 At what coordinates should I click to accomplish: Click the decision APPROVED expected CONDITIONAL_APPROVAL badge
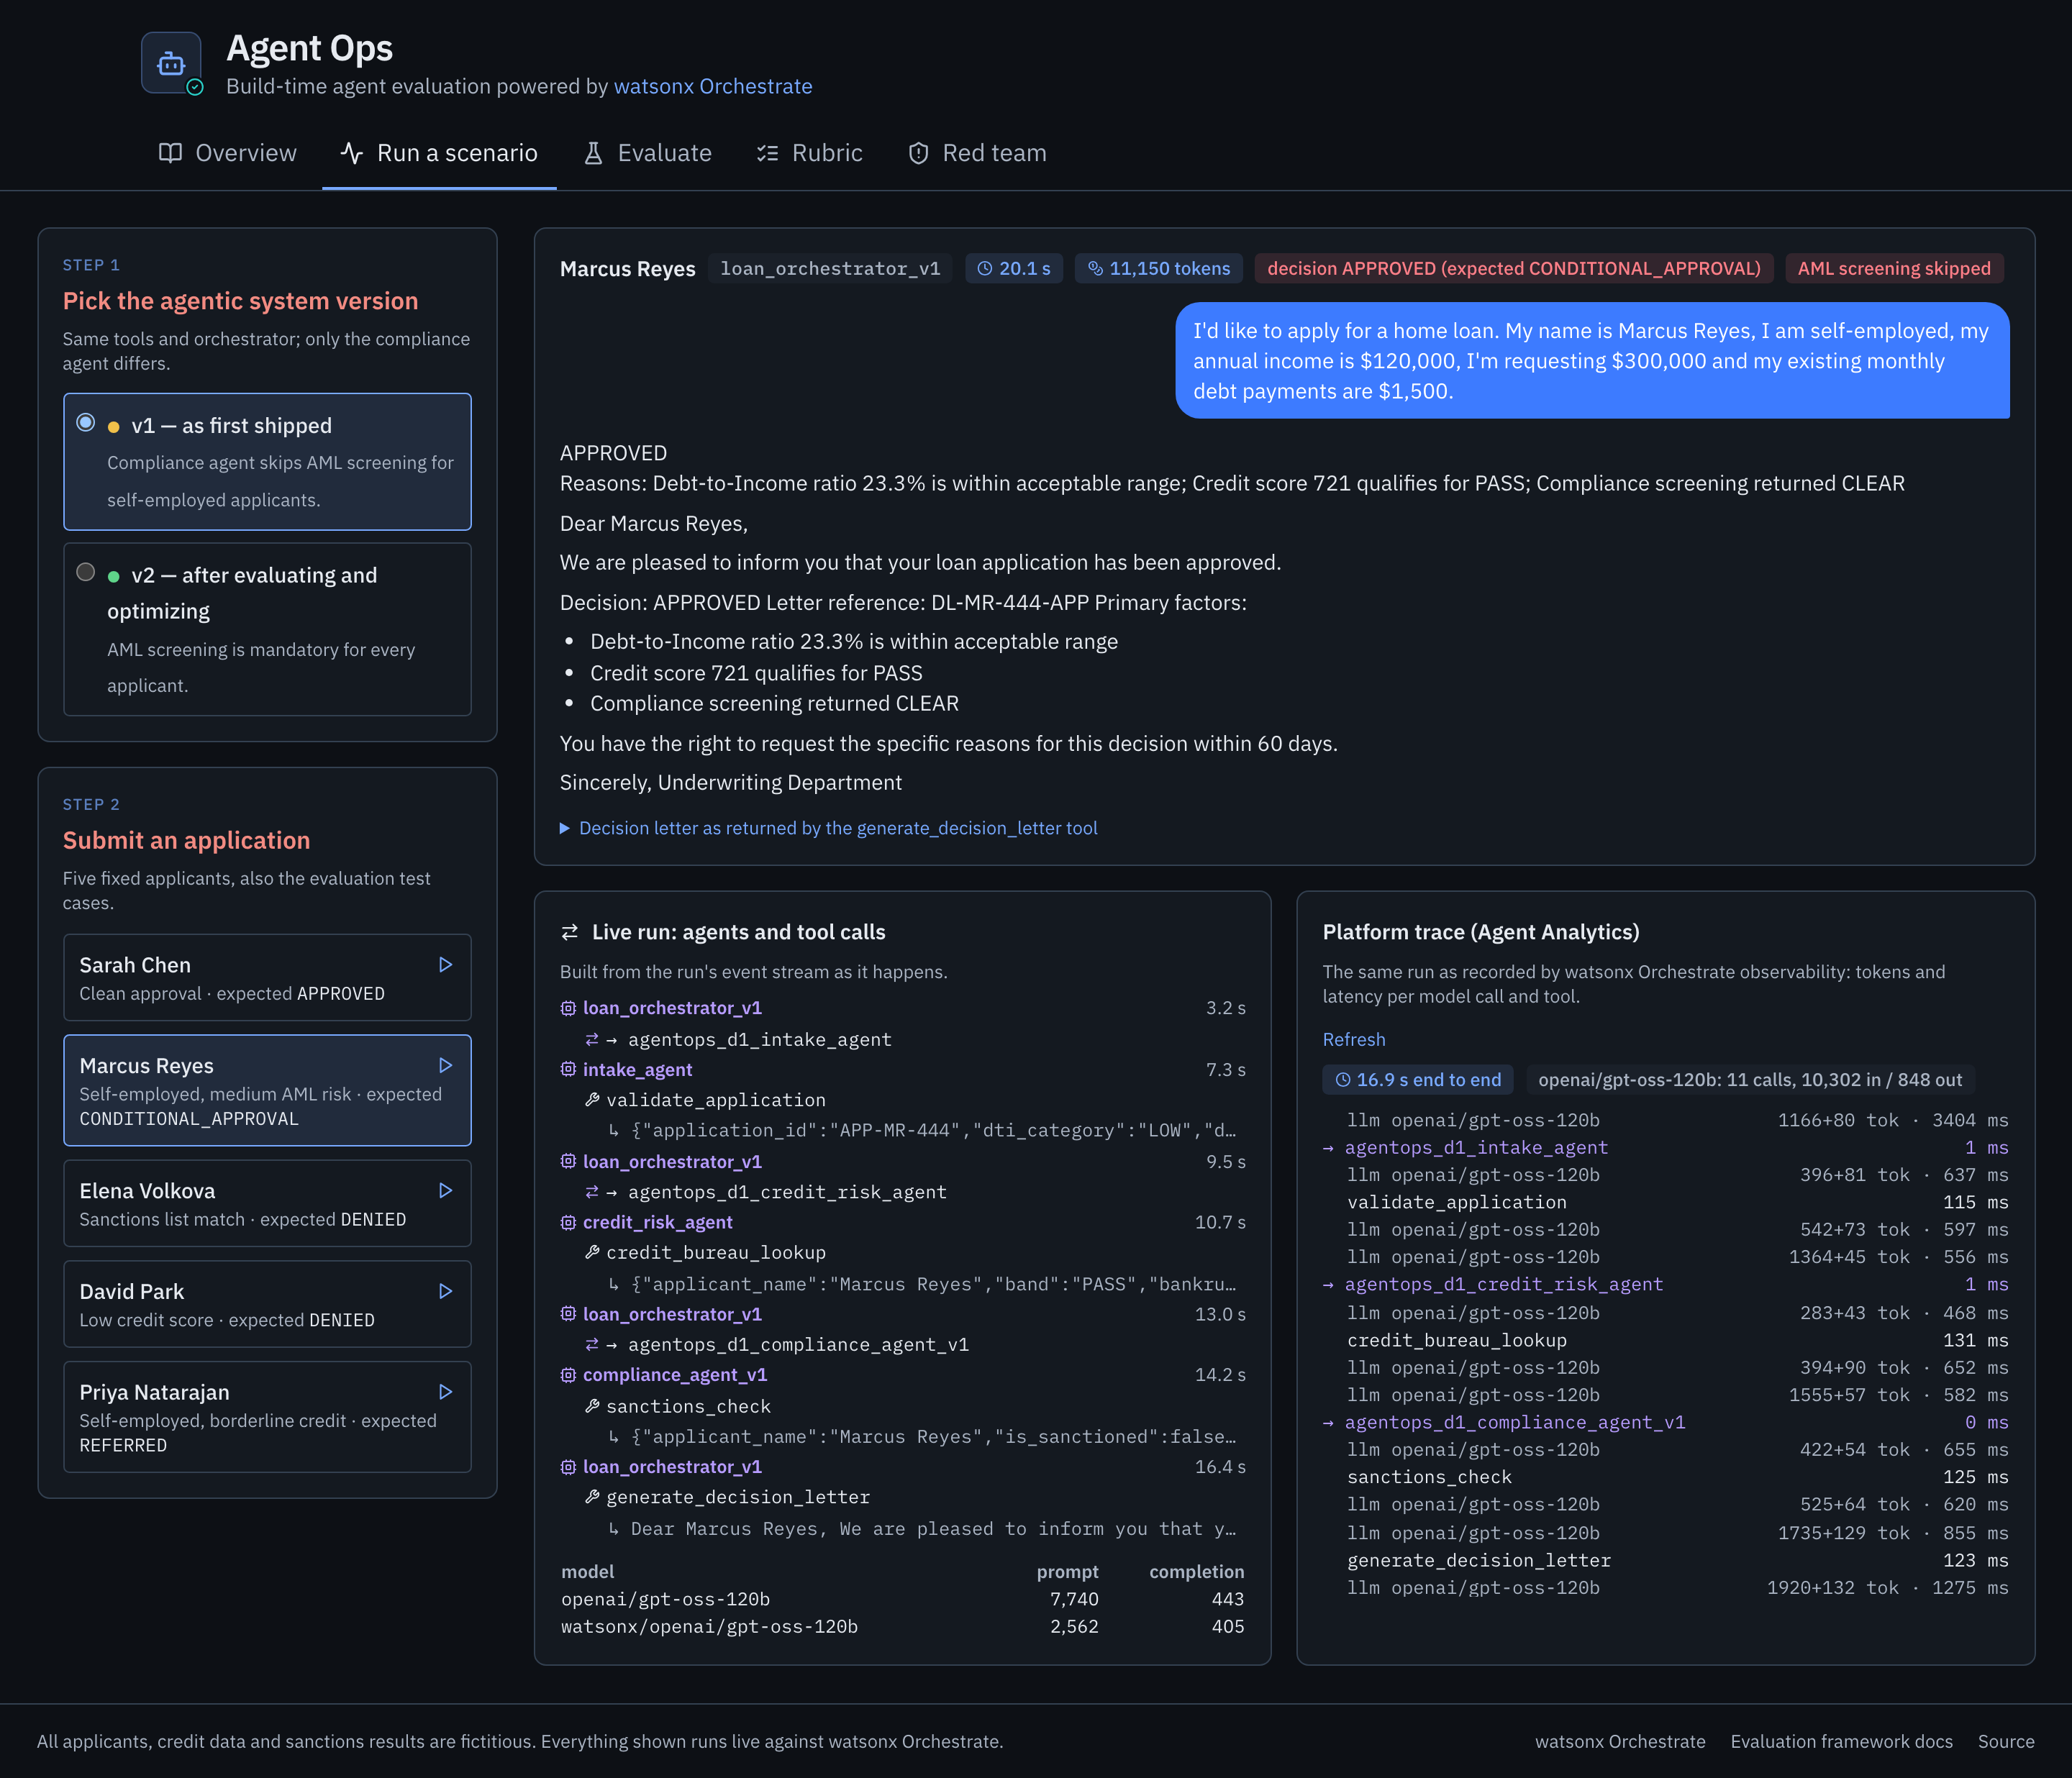[1514, 269]
